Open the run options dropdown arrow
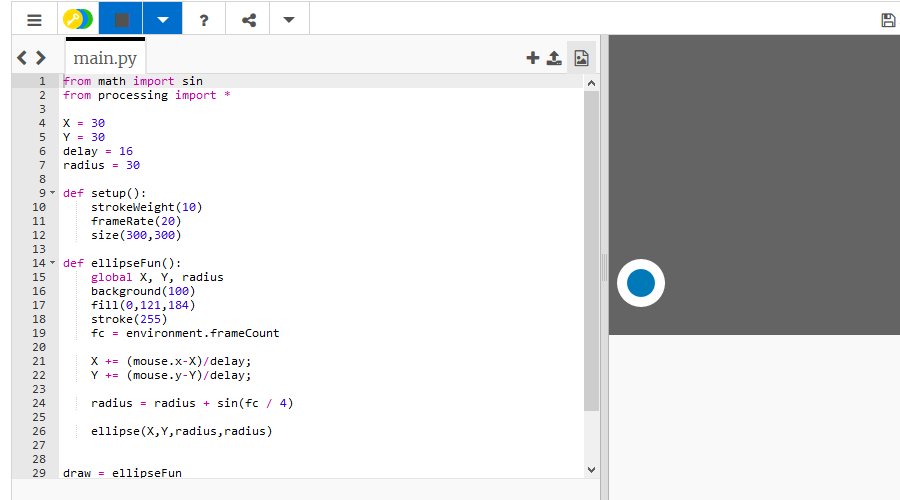The image size is (900, 500). pos(163,20)
